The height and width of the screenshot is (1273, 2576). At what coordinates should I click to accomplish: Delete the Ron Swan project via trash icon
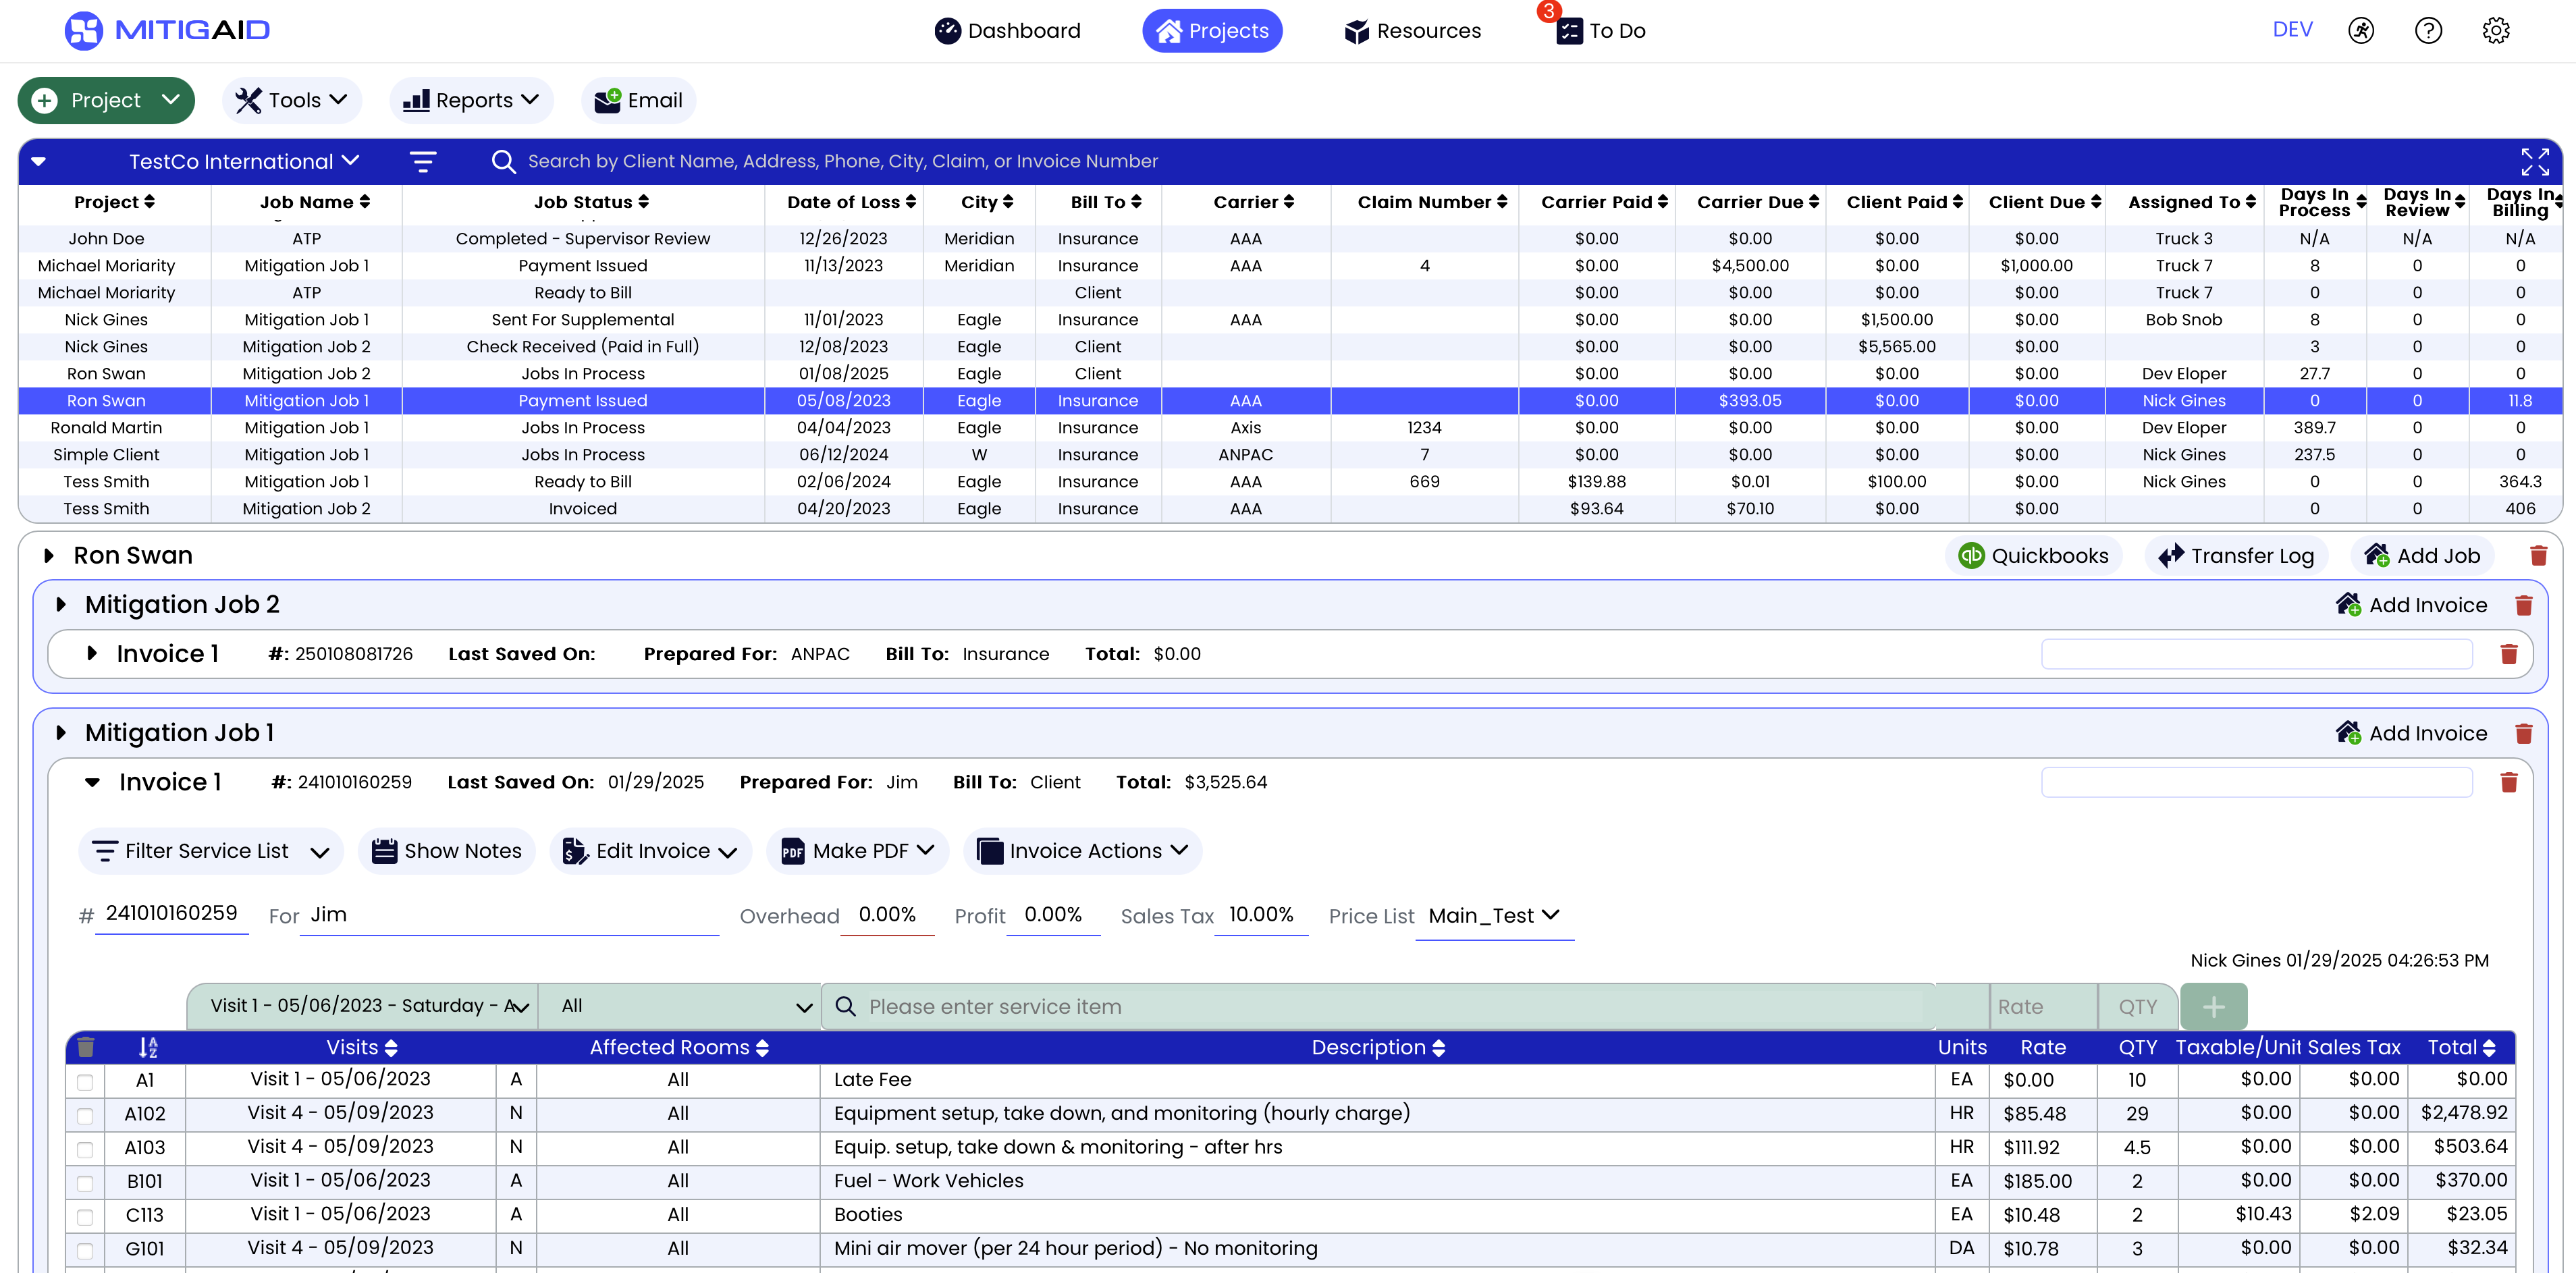click(x=2538, y=556)
